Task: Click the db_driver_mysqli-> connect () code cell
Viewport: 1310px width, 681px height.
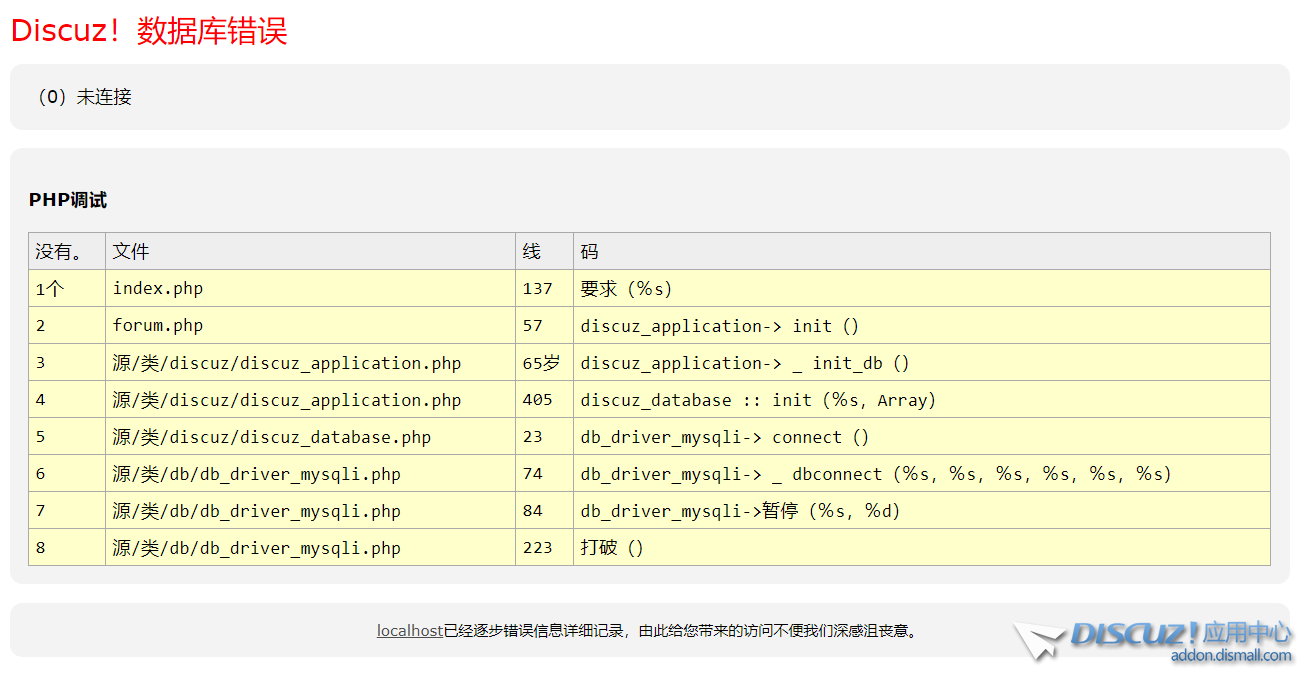Action: tap(724, 437)
